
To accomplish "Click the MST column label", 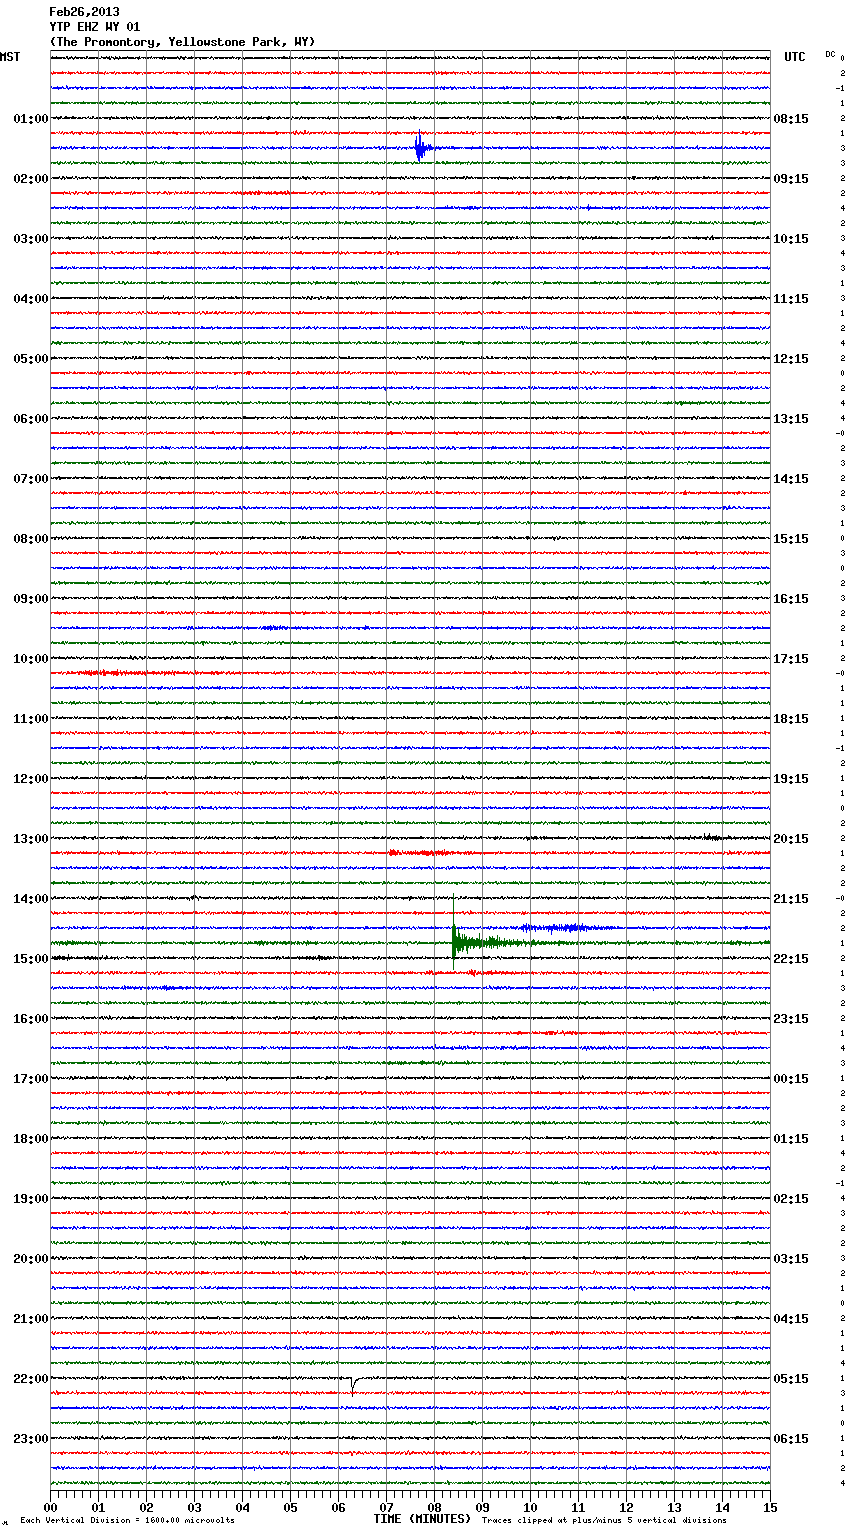I will [10, 57].
